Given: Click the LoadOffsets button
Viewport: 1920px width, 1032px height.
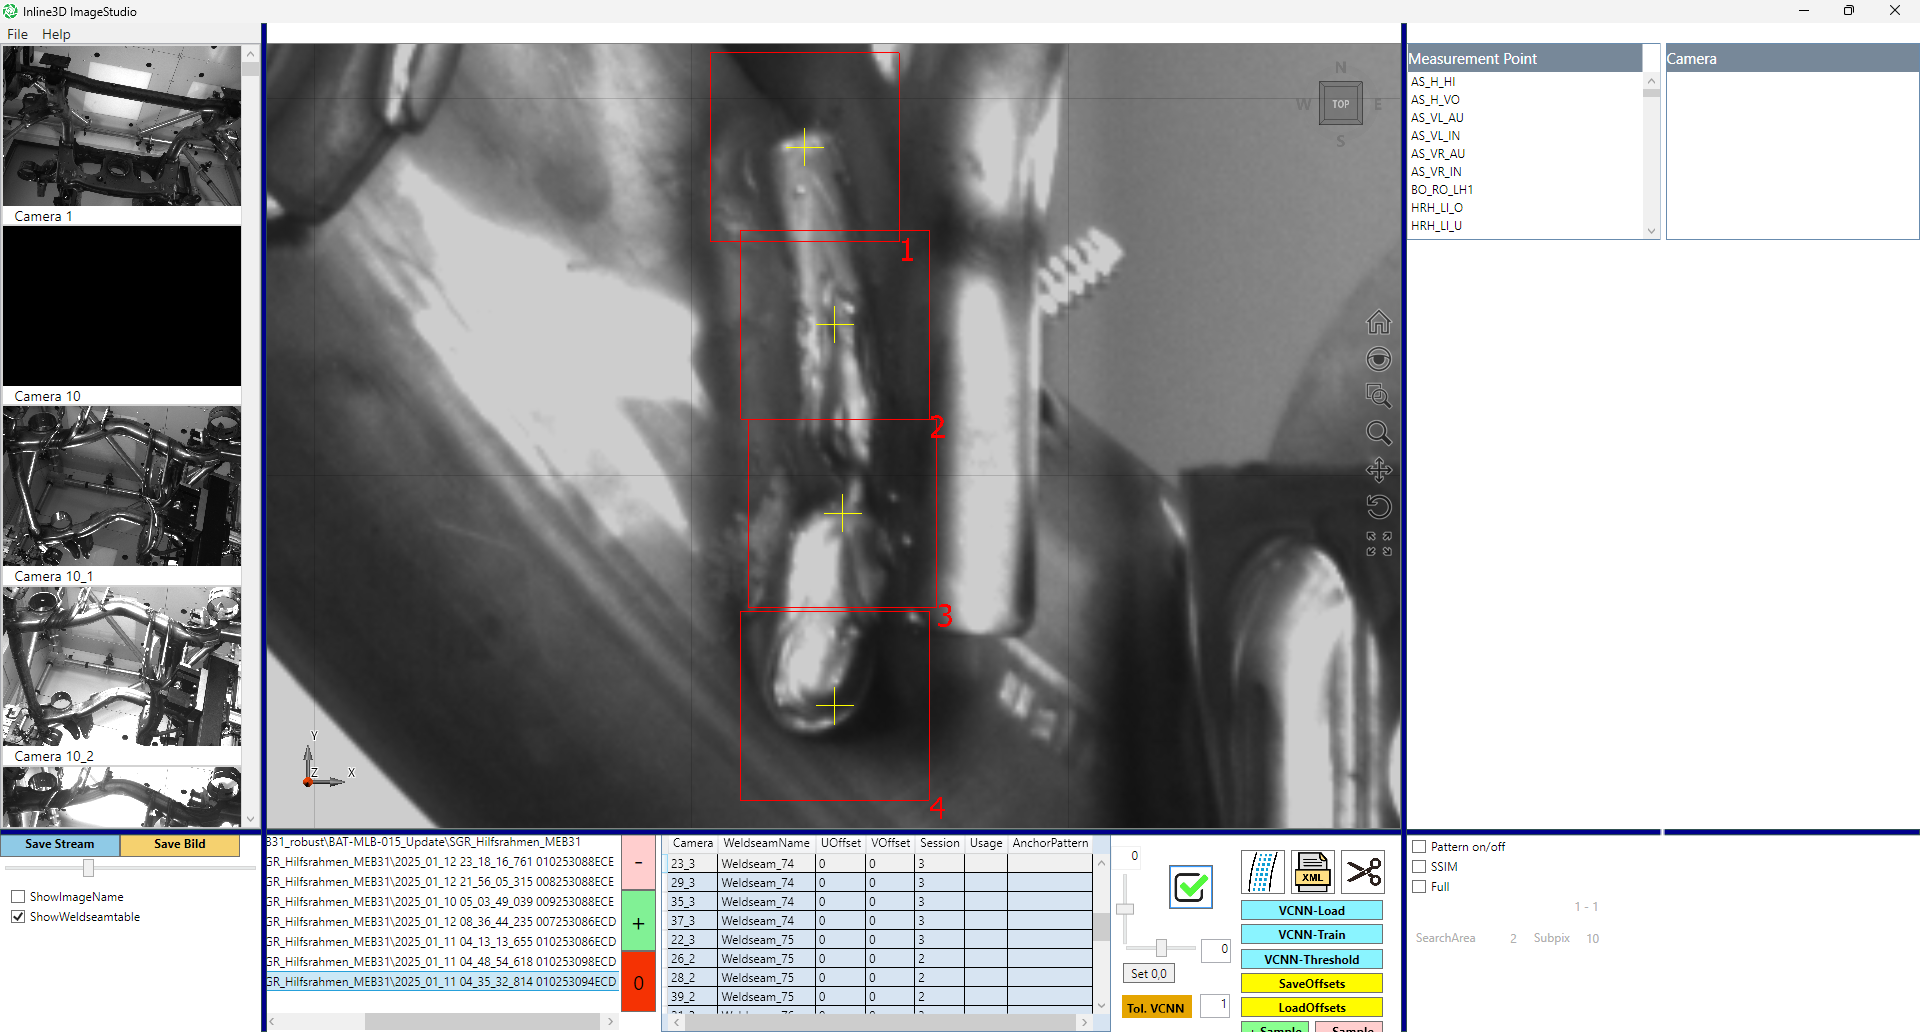Looking at the screenshot, I should [x=1312, y=1008].
